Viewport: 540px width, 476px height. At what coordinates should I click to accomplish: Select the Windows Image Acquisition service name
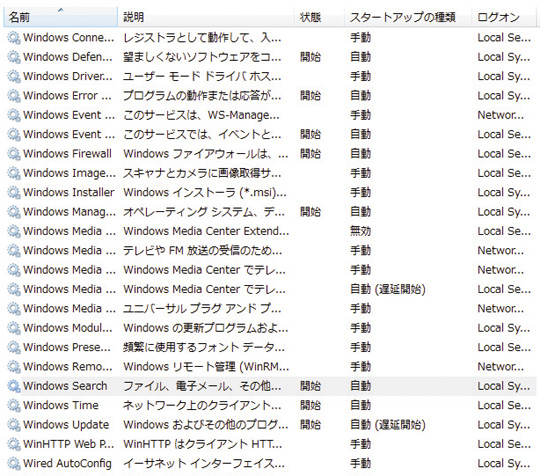(x=69, y=173)
